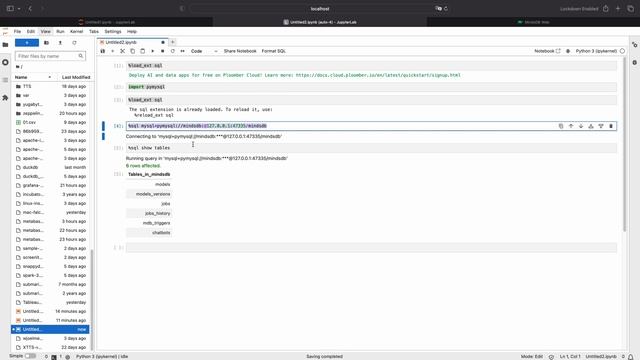Insert a cell below via cell toolbar
Image resolution: width=640 pixels, height=360 pixels.
[601, 126]
